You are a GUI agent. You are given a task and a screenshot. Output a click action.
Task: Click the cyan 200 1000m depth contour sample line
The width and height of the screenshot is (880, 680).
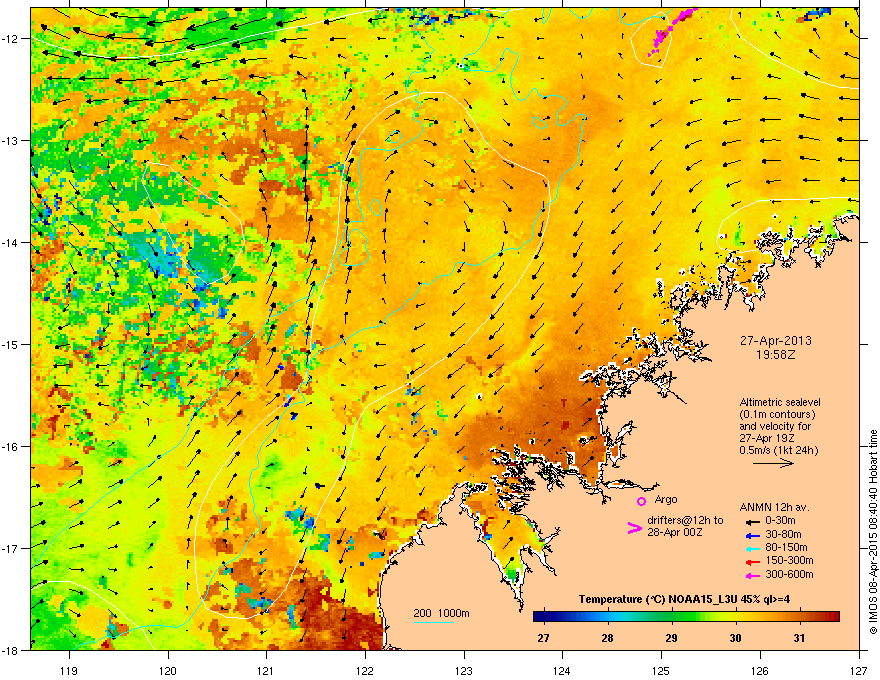tap(433, 622)
